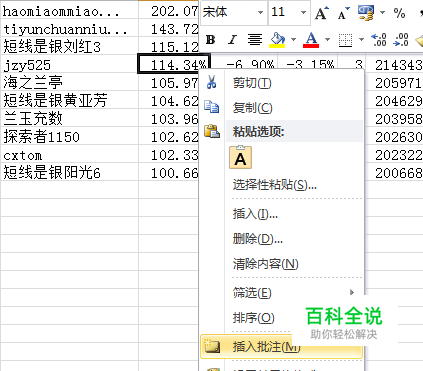Increase decimal places button
This screenshot has height=371, width=423.
379,40
